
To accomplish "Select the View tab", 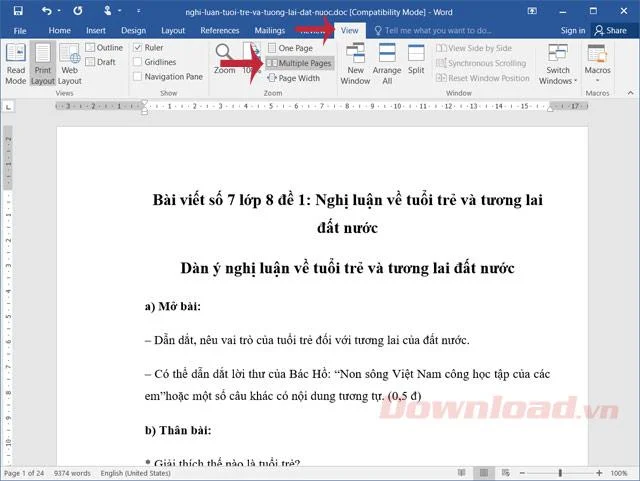I will (350, 31).
